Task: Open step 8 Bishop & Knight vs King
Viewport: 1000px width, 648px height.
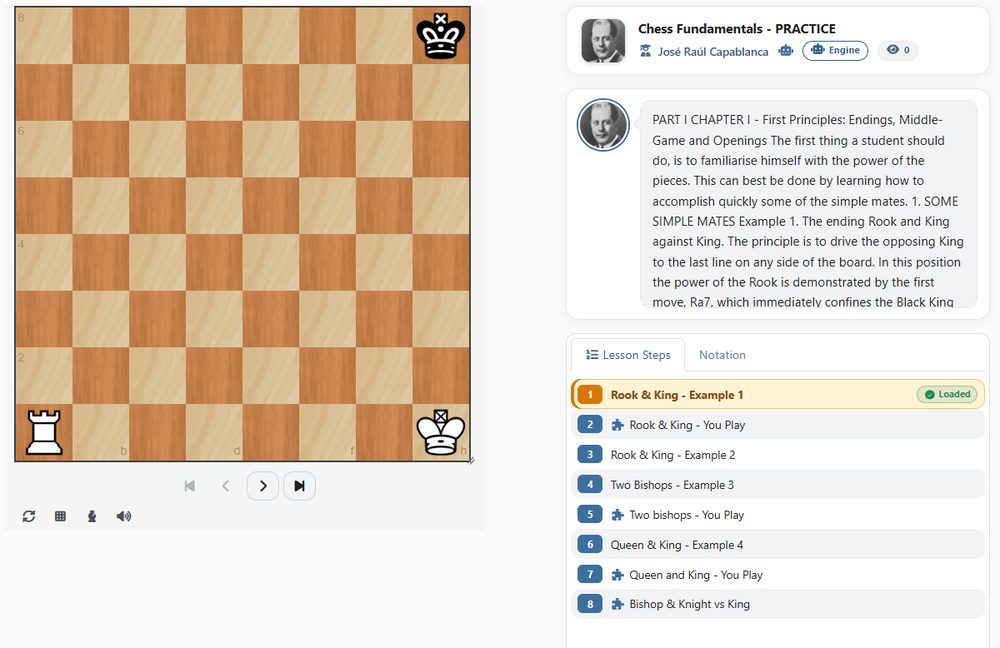Action: [778, 604]
